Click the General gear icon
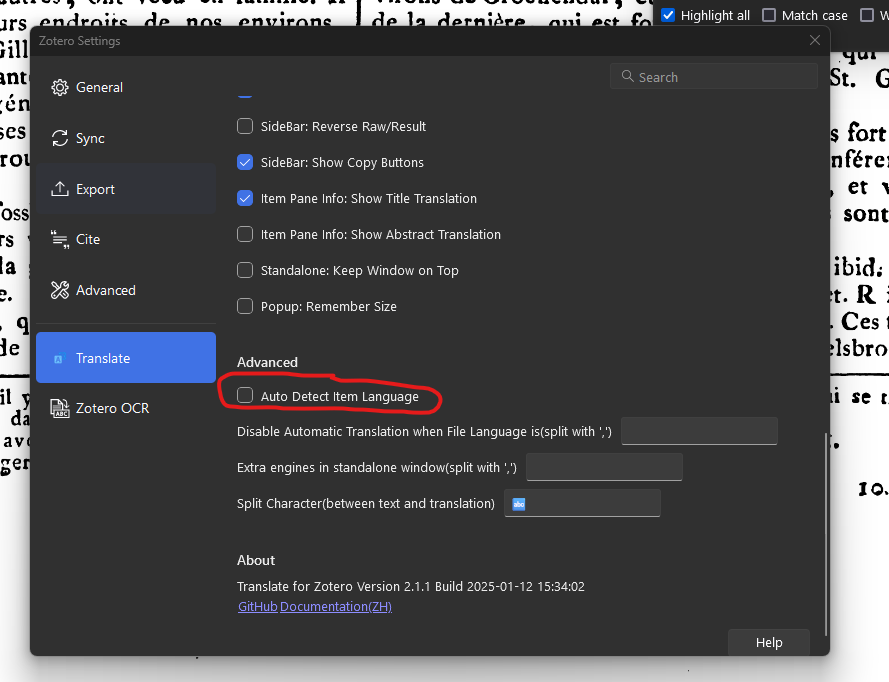Viewport: 889px width, 682px height. [60, 87]
